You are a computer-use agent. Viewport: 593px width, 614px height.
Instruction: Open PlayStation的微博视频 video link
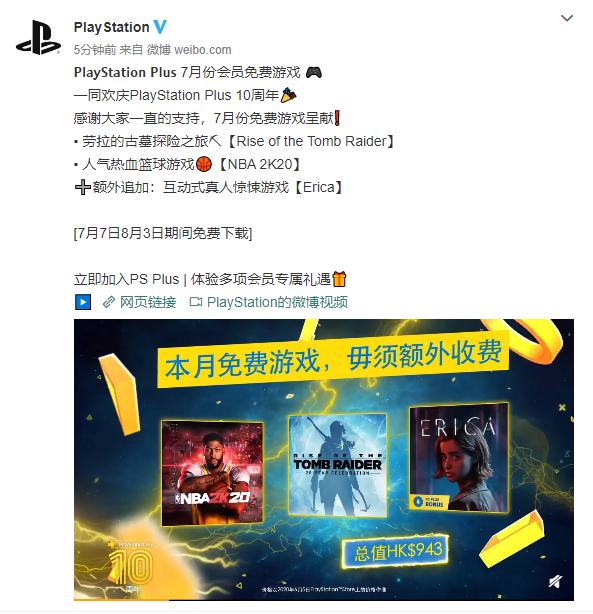(269, 302)
